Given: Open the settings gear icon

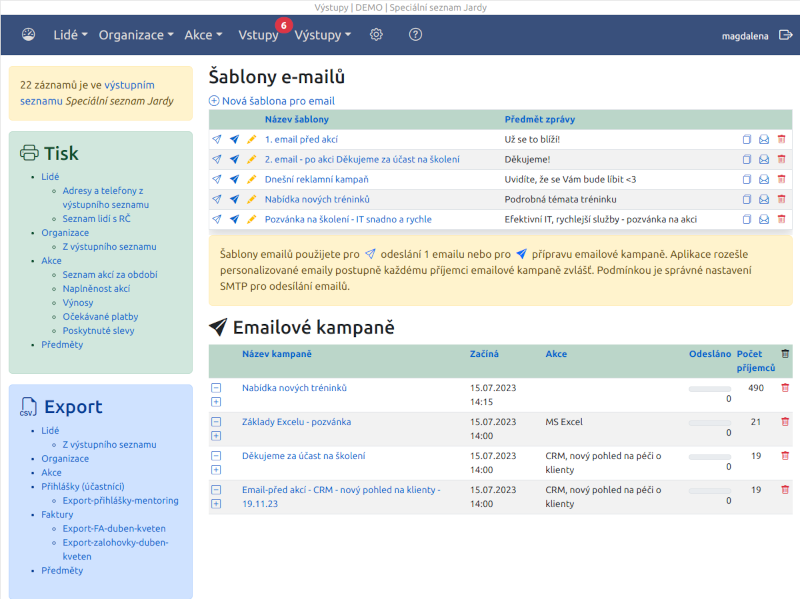Looking at the screenshot, I should (x=376, y=35).
